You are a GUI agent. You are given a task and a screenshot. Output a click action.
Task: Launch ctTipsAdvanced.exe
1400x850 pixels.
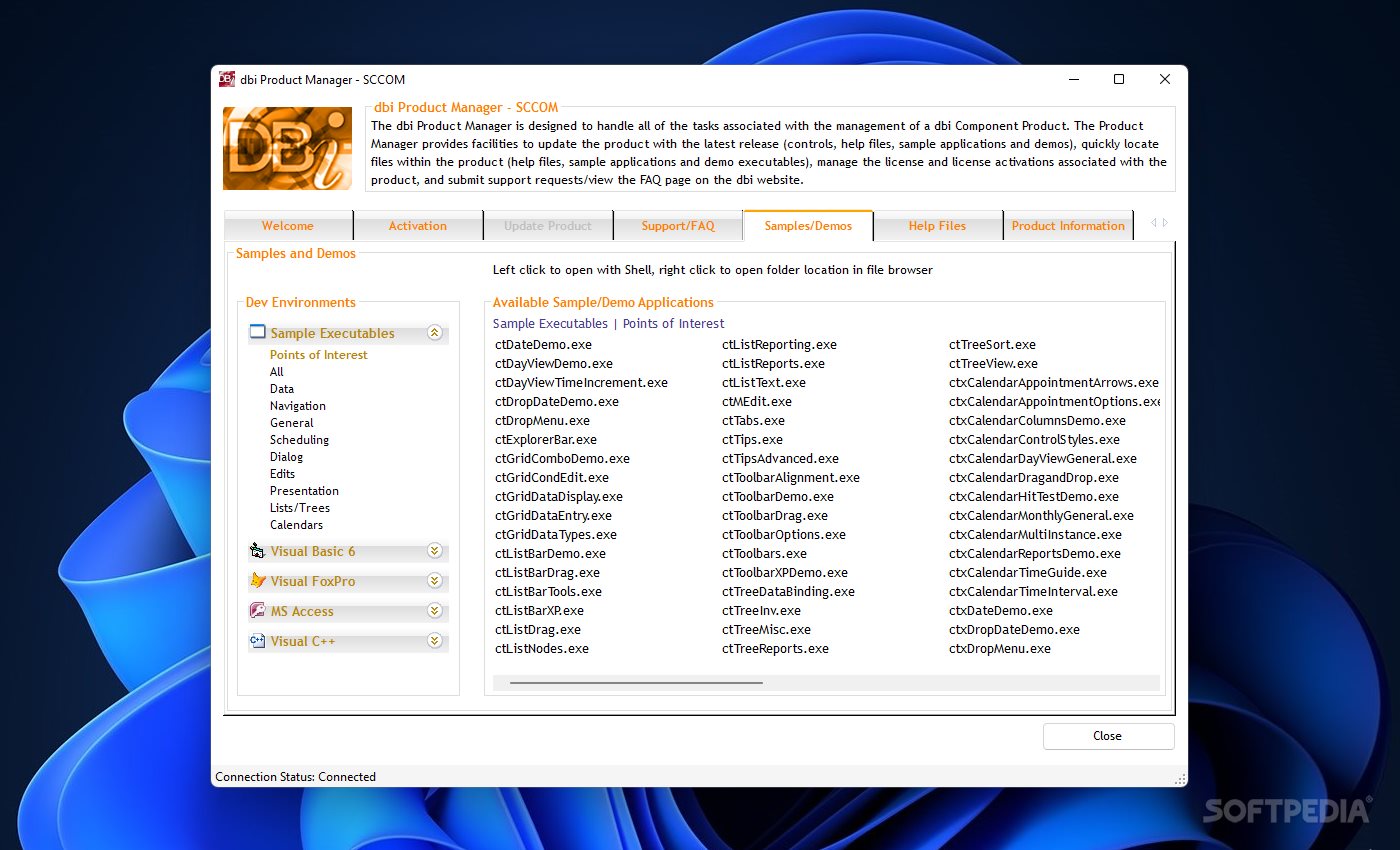[x=780, y=459]
